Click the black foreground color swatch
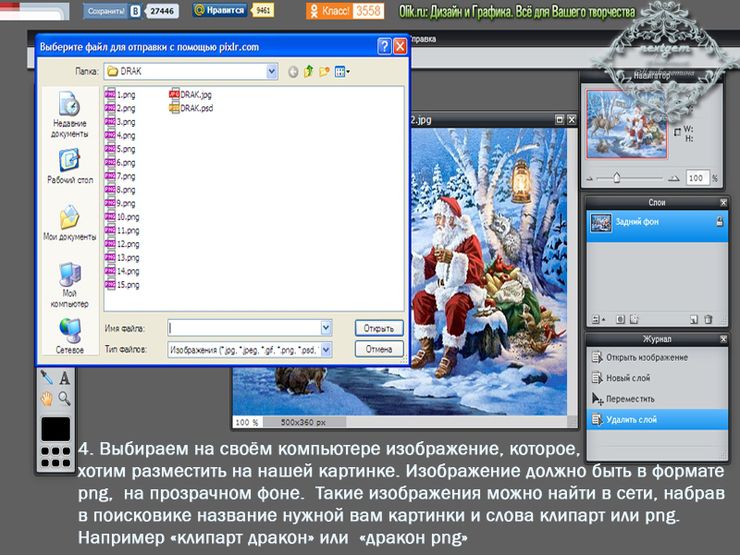This screenshot has width=740, height=555. click(56, 429)
